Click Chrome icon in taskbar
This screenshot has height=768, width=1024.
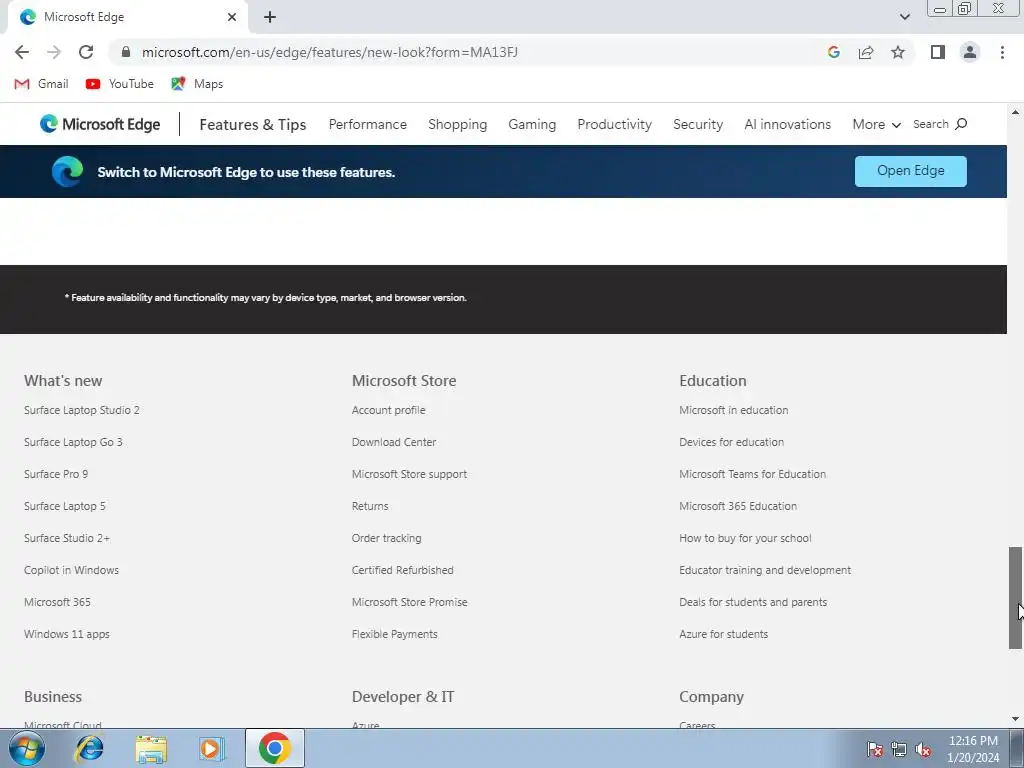pos(275,748)
